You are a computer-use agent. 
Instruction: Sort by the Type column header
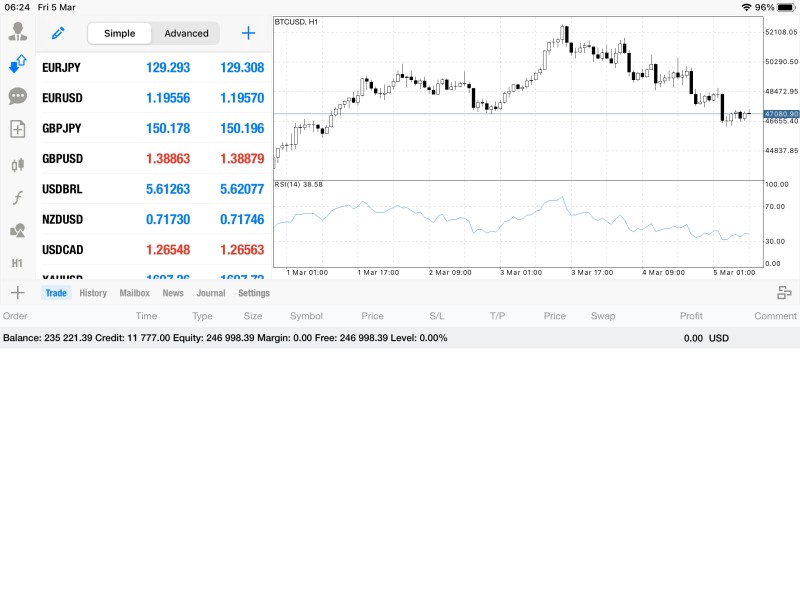click(202, 316)
